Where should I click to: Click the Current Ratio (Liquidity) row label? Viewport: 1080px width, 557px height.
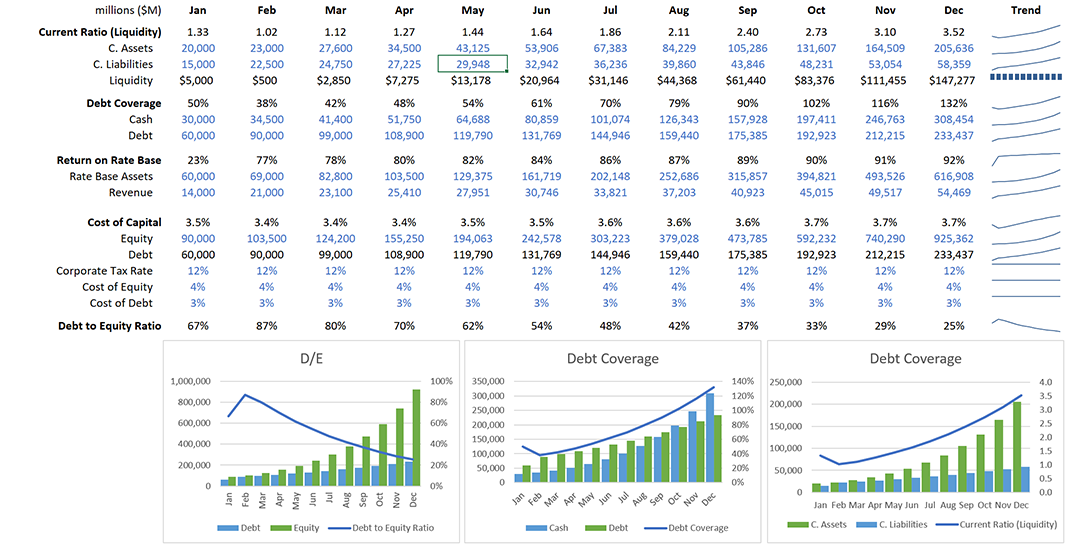(100, 32)
